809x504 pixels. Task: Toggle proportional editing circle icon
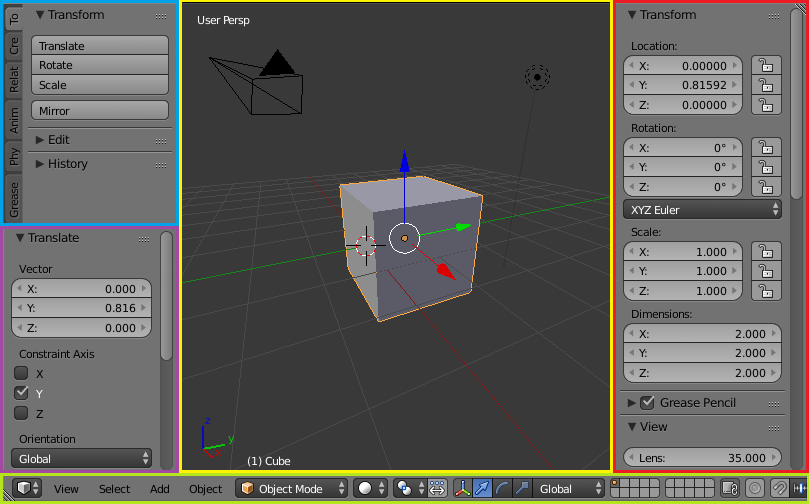[x=755, y=488]
